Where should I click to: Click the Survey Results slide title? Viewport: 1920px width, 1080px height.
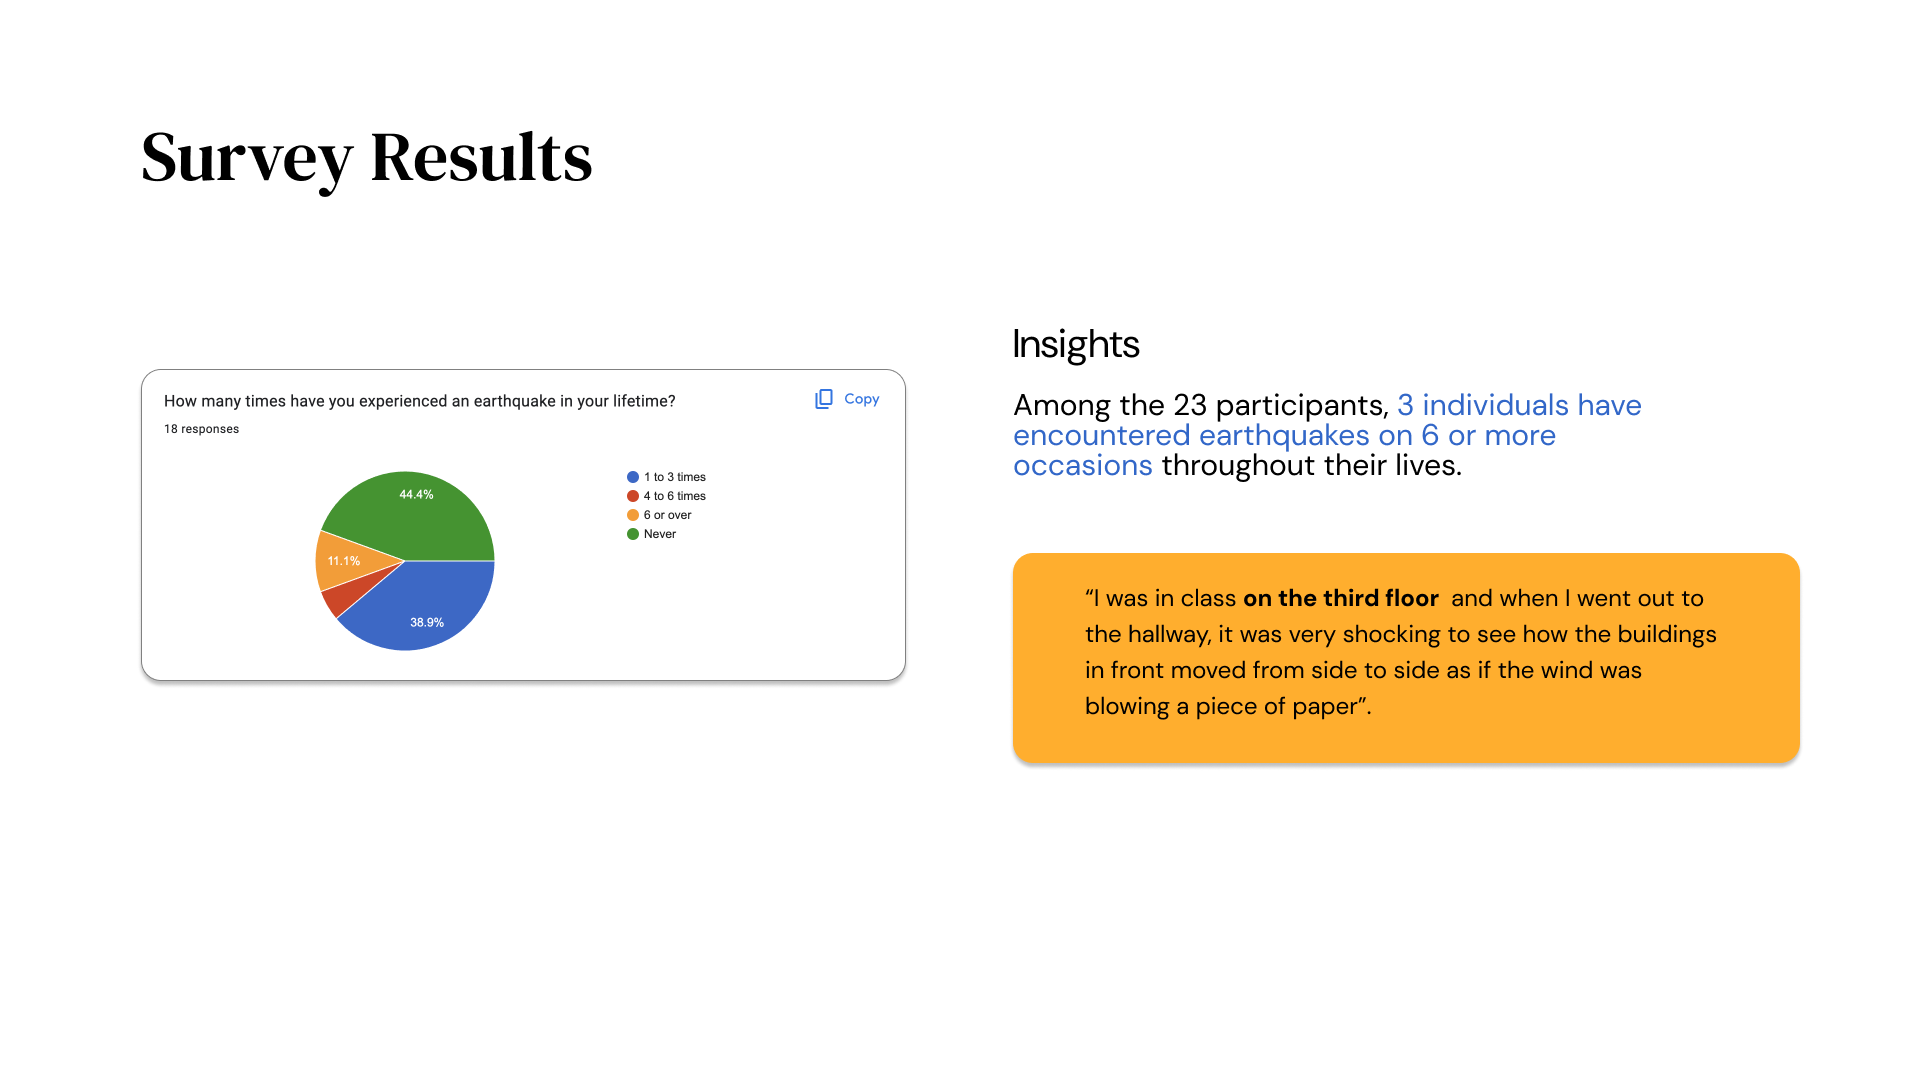click(x=366, y=157)
